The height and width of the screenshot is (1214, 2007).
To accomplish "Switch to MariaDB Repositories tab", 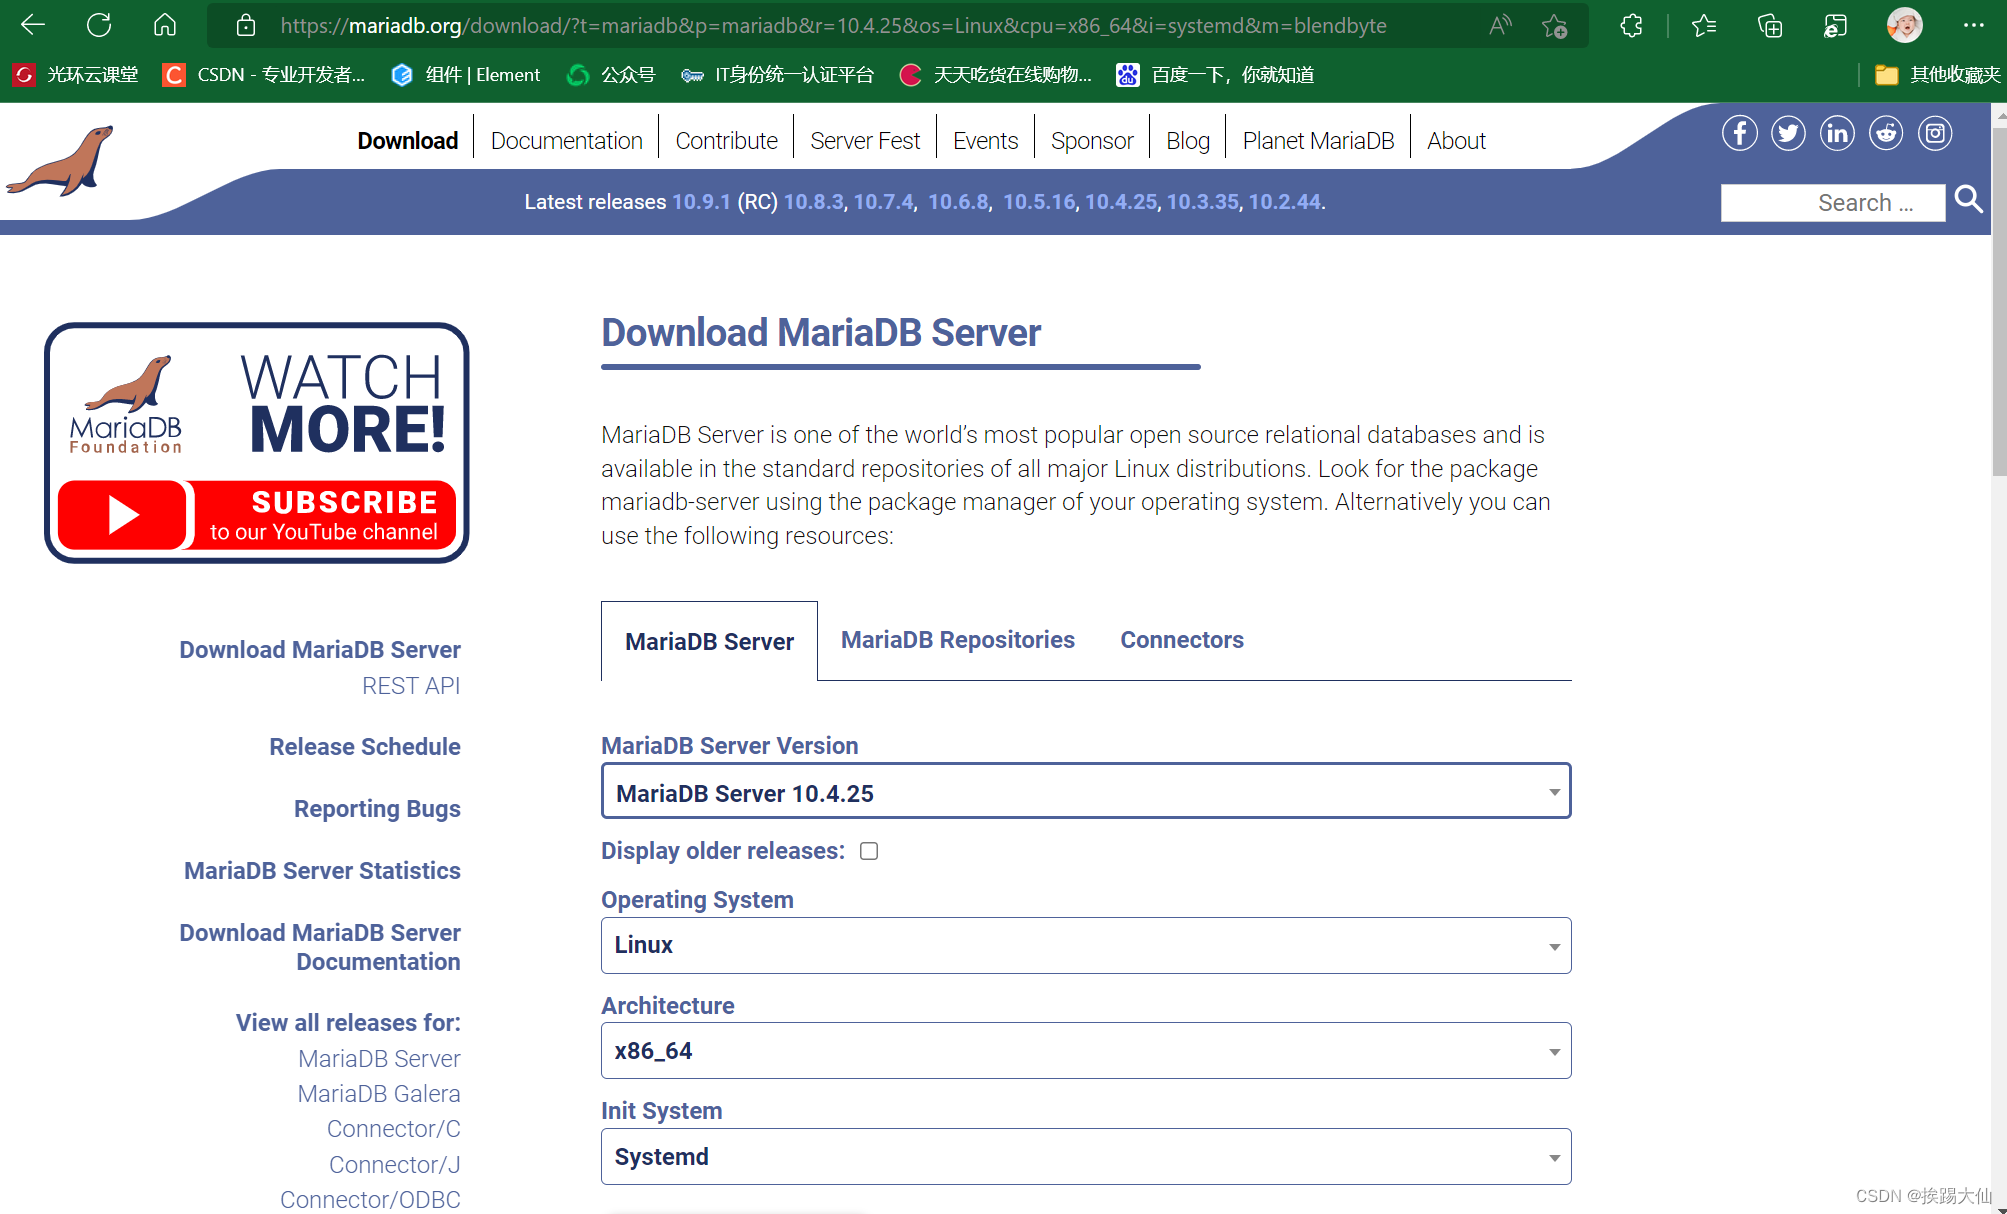I will pyautogui.click(x=957, y=640).
